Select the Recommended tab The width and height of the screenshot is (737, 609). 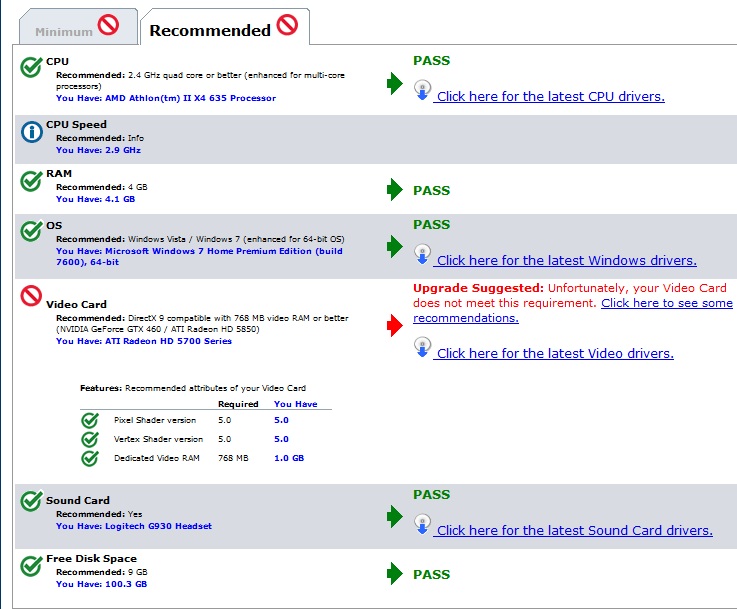[225, 27]
